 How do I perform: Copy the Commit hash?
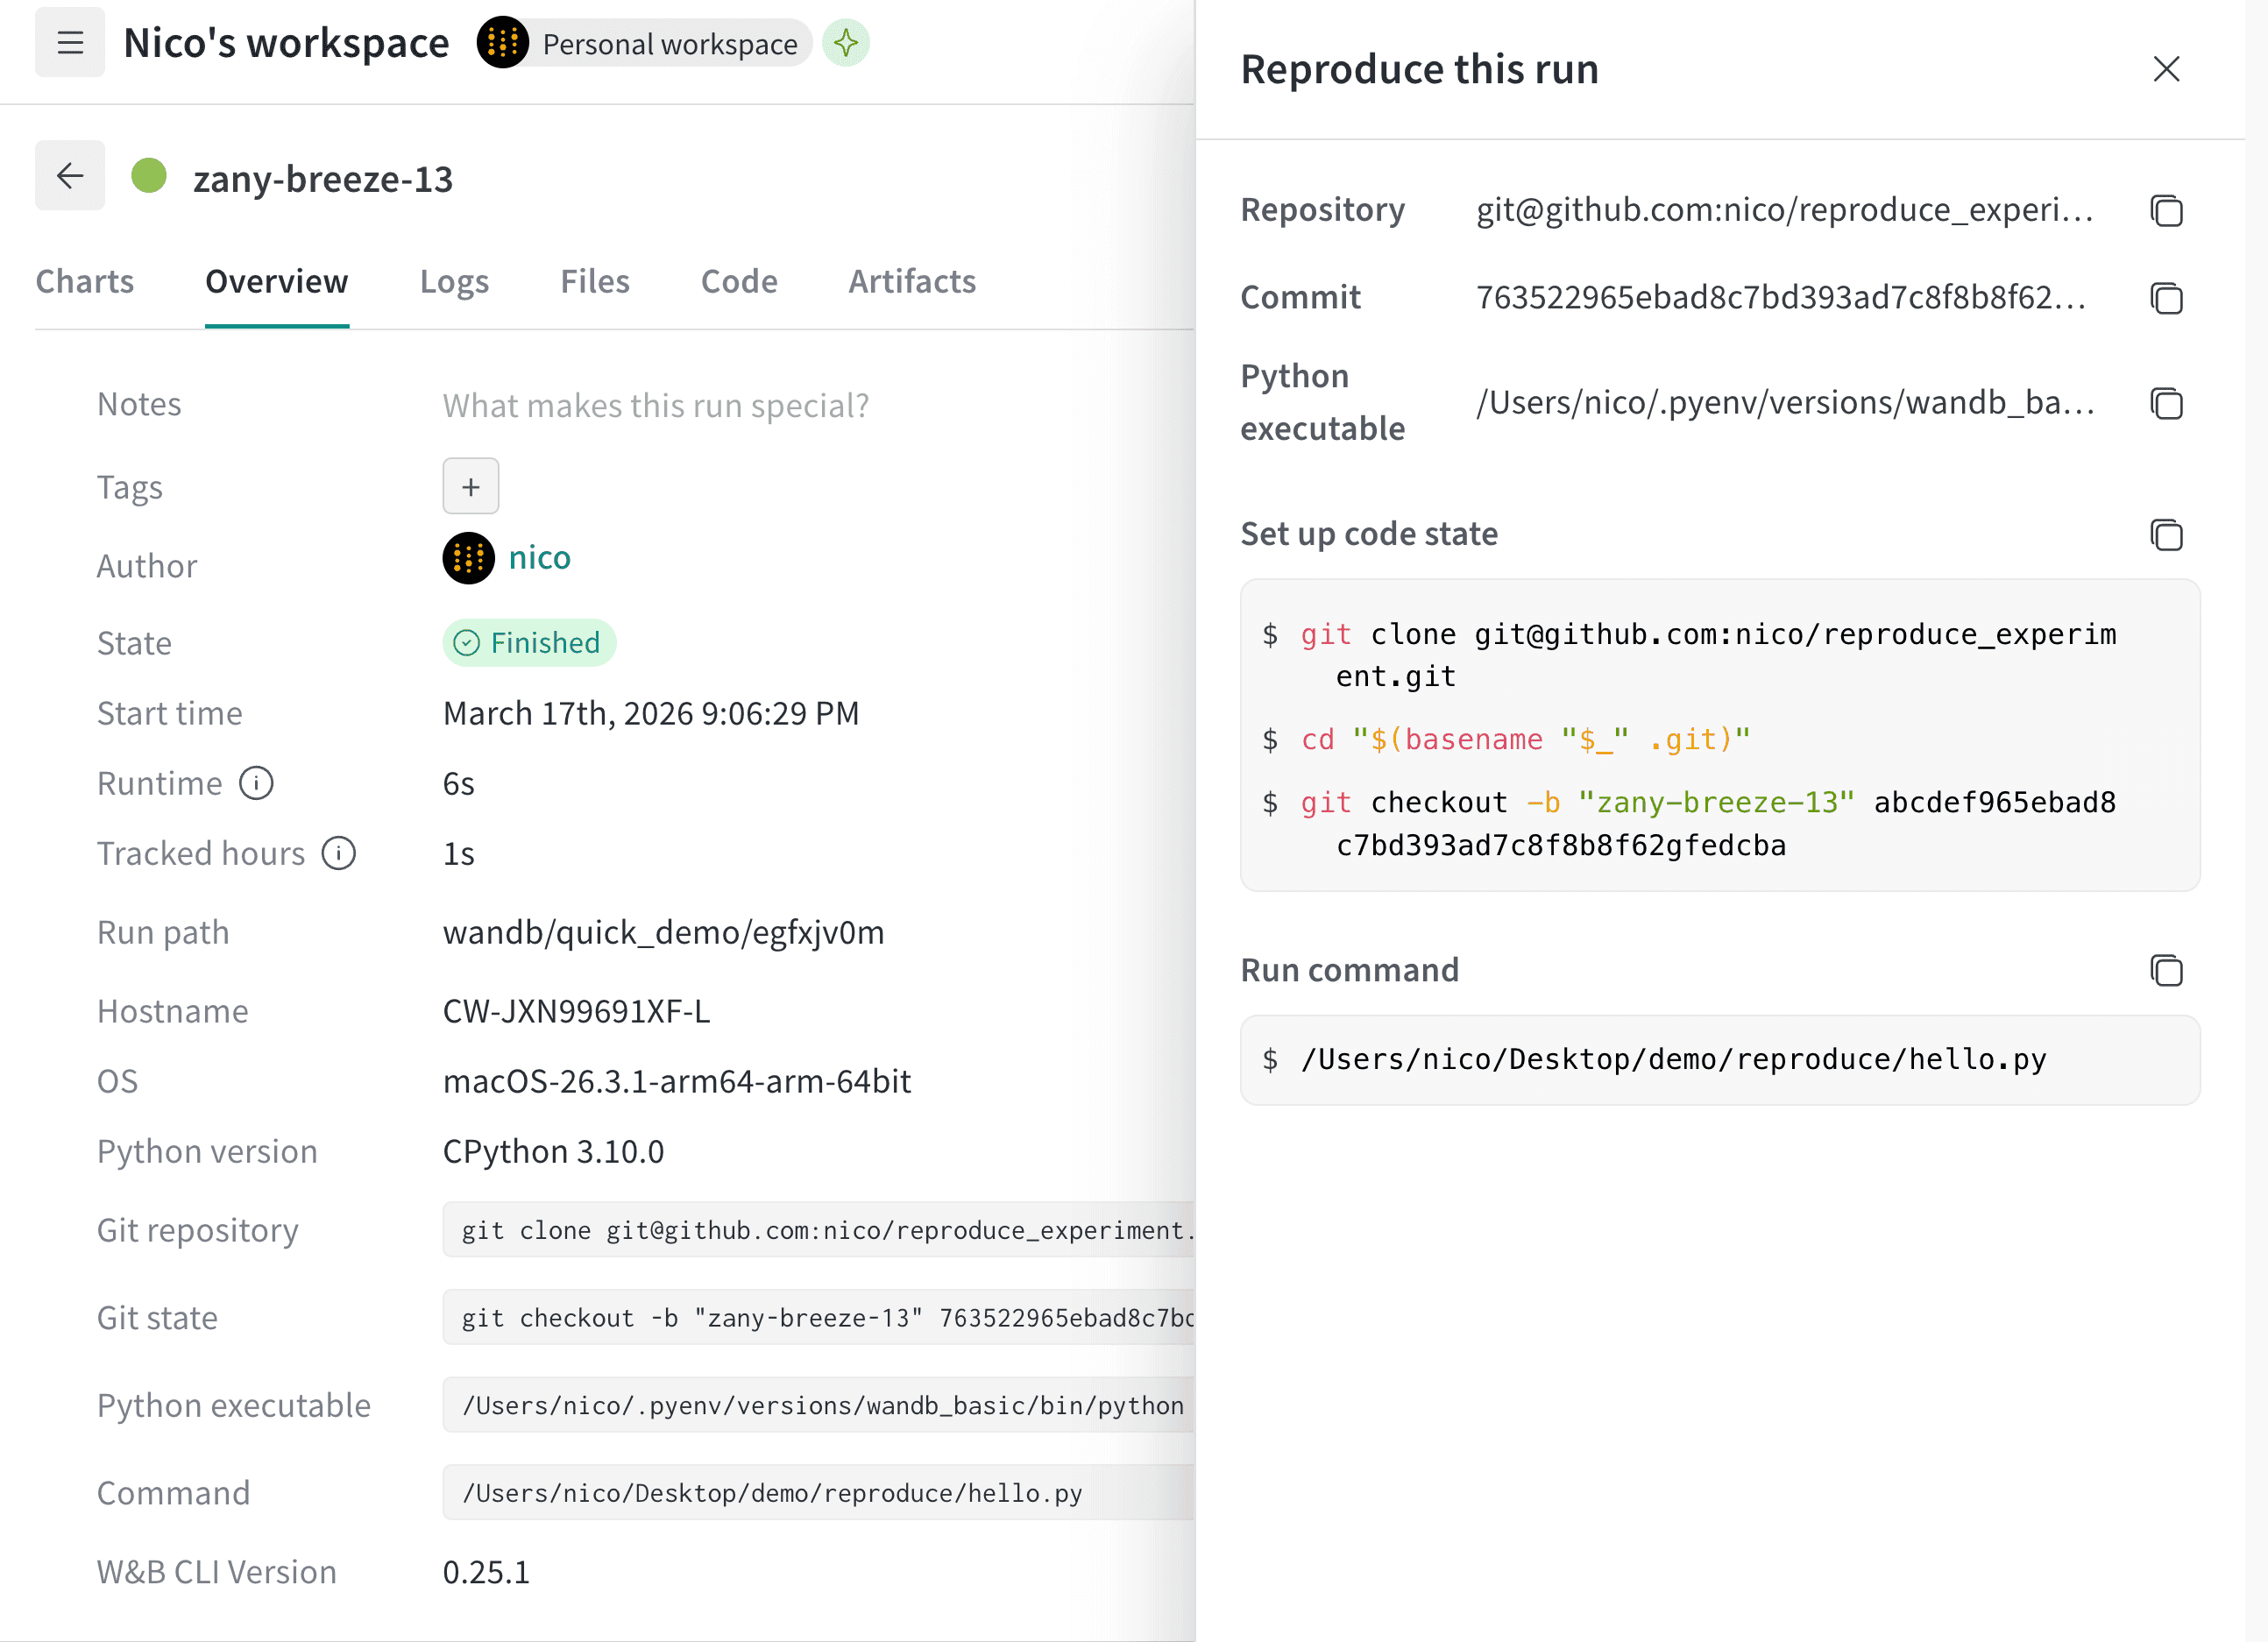point(2166,298)
